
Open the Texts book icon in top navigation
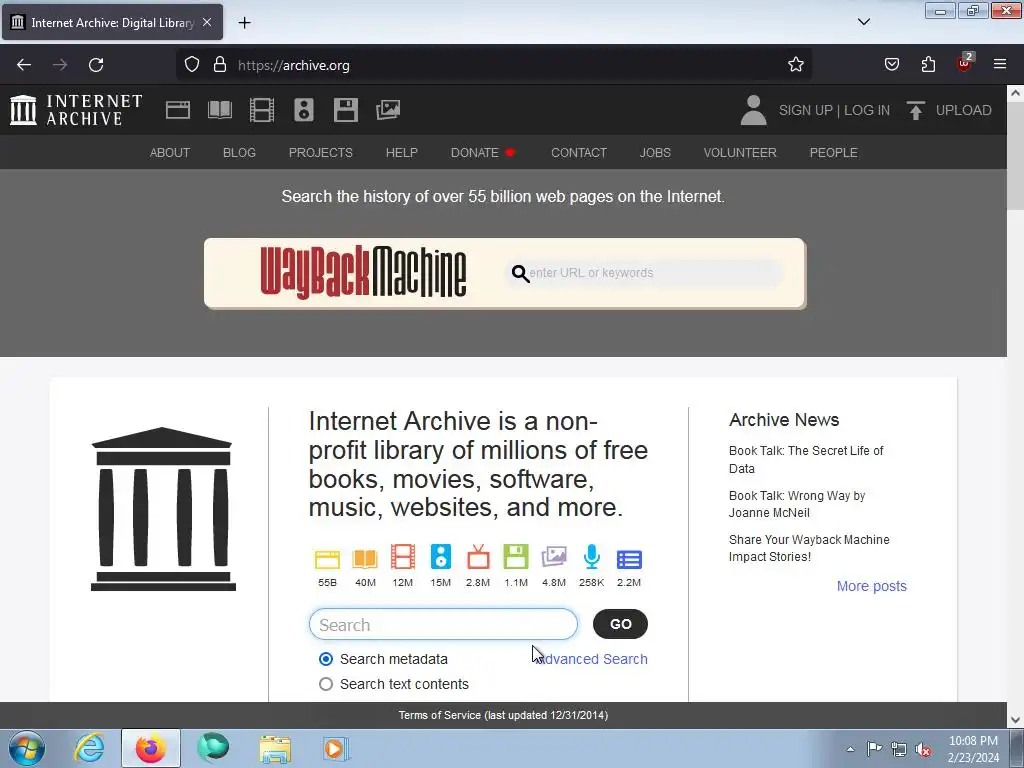point(220,110)
